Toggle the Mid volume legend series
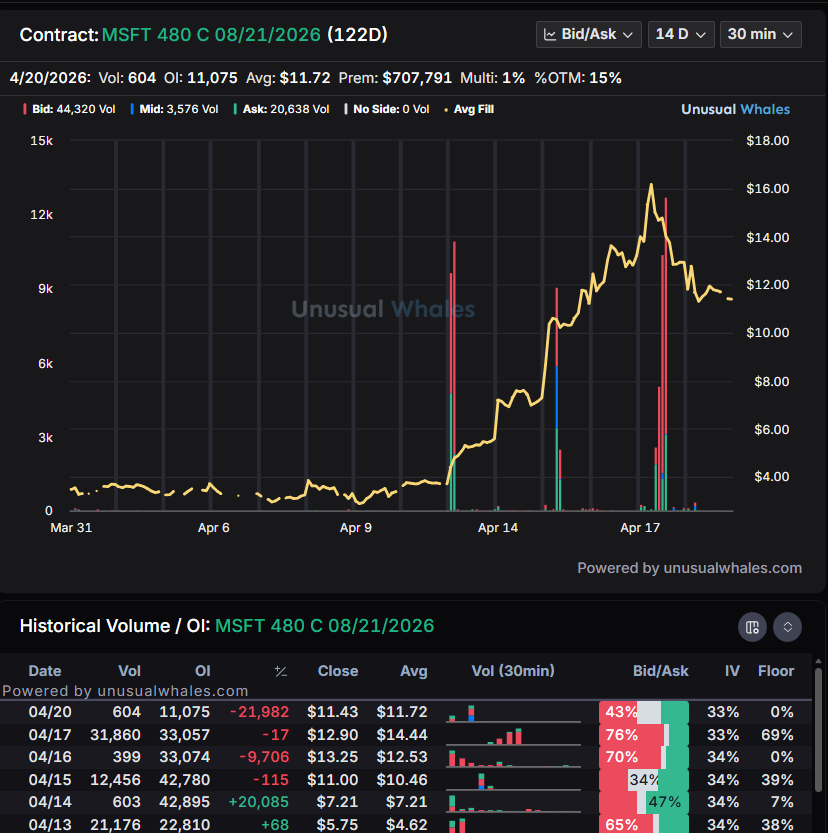This screenshot has width=828, height=833. pos(174,109)
